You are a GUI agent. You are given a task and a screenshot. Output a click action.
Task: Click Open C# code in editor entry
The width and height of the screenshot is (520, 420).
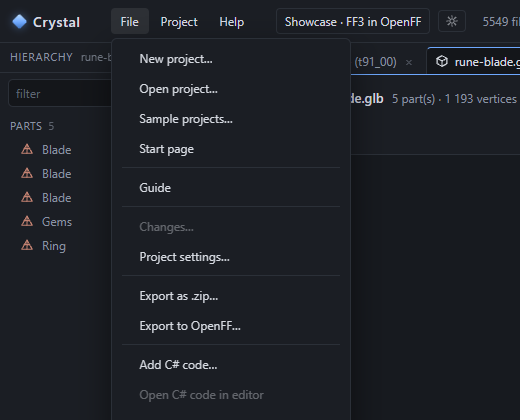click(231, 395)
